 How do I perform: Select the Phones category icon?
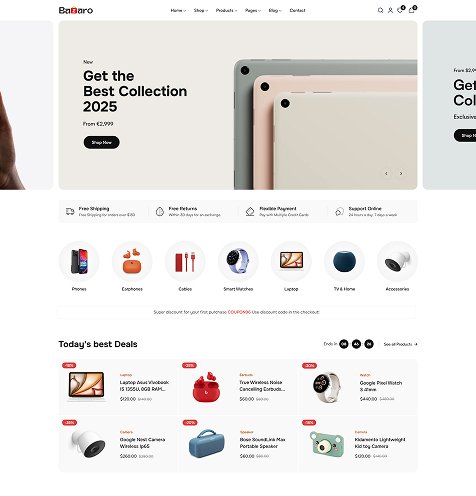pyautogui.click(x=79, y=261)
